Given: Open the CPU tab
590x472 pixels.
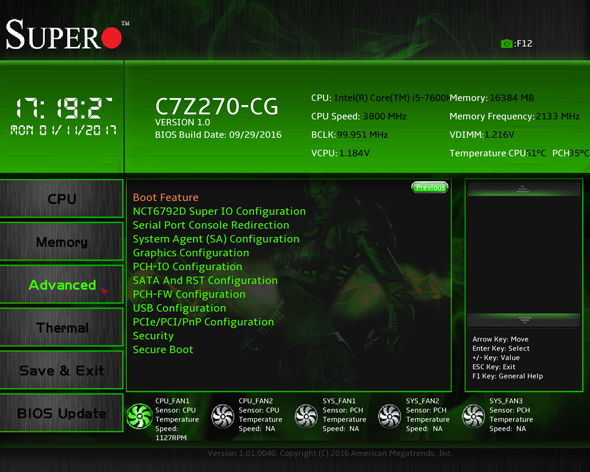Looking at the screenshot, I should (x=61, y=199).
